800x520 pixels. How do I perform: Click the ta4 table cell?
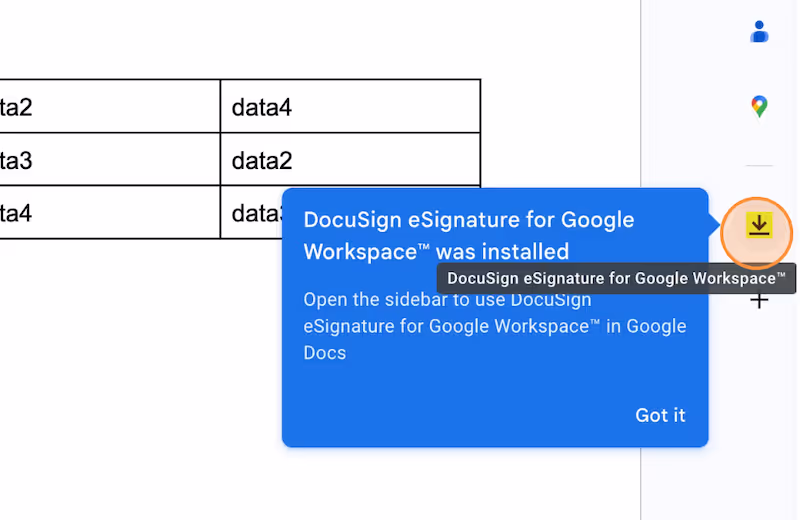pos(110,213)
